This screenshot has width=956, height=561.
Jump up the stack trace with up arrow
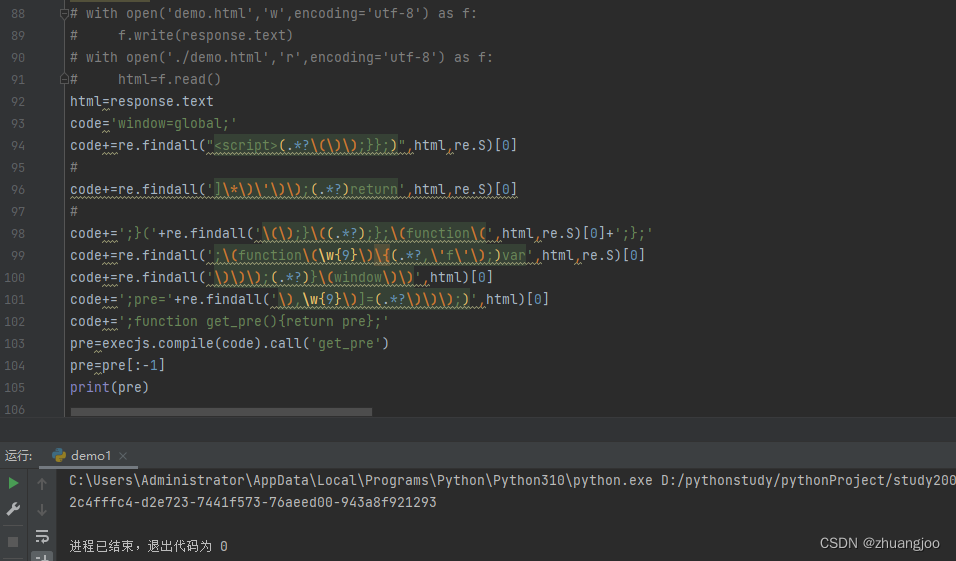(41, 484)
